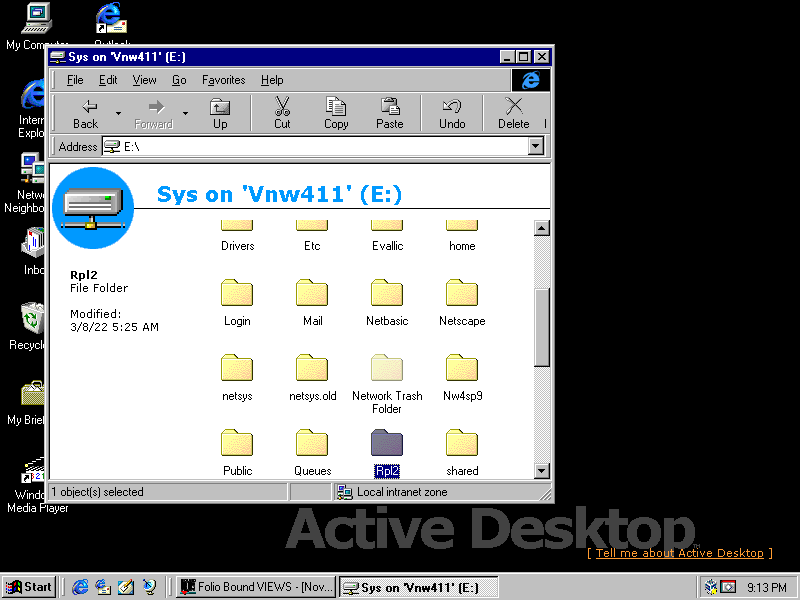
Task: Open the Forward history dropdown arrow
Action: pyautogui.click(x=185, y=113)
